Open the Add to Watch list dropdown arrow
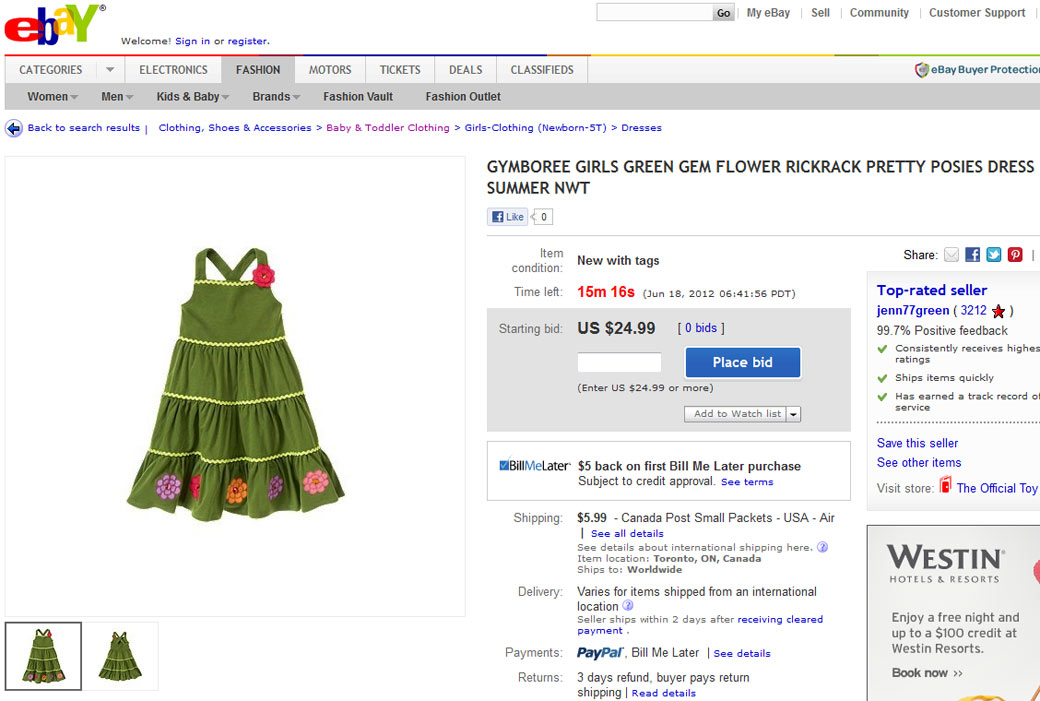This screenshot has height=701, width=1040. pyautogui.click(x=794, y=414)
